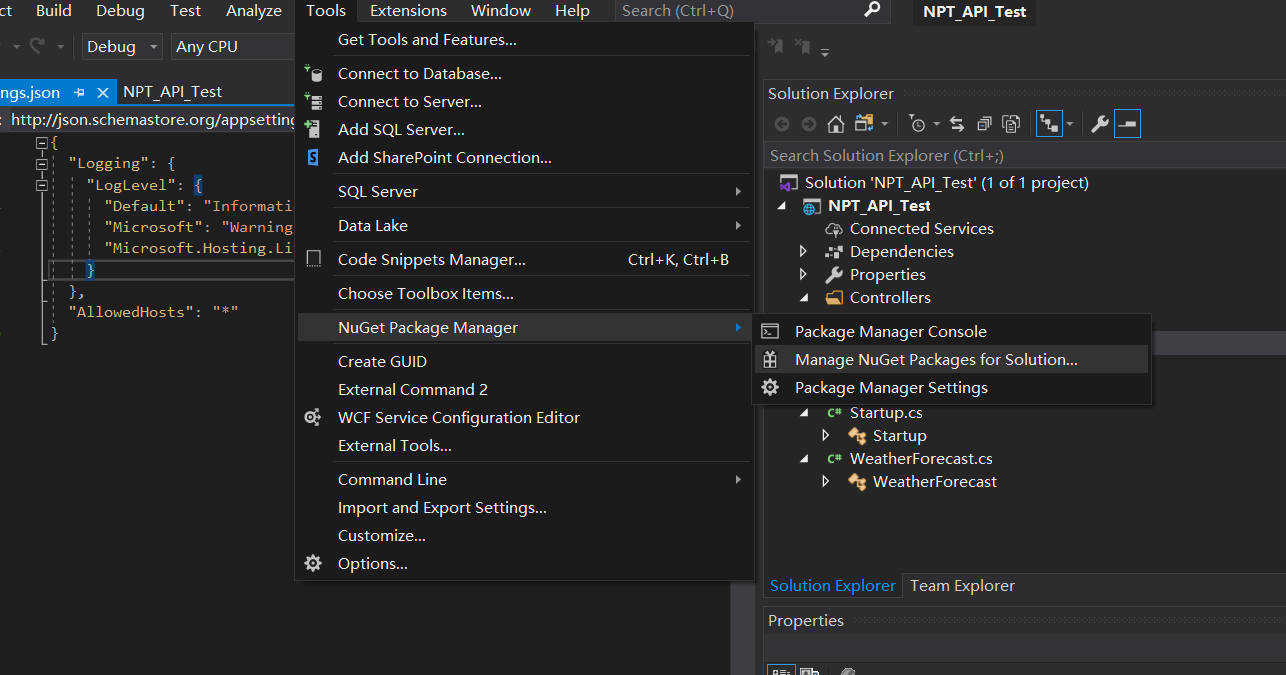Open the Extensions menu
Screen dimensions: 1286x675
(x=408, y=10)
